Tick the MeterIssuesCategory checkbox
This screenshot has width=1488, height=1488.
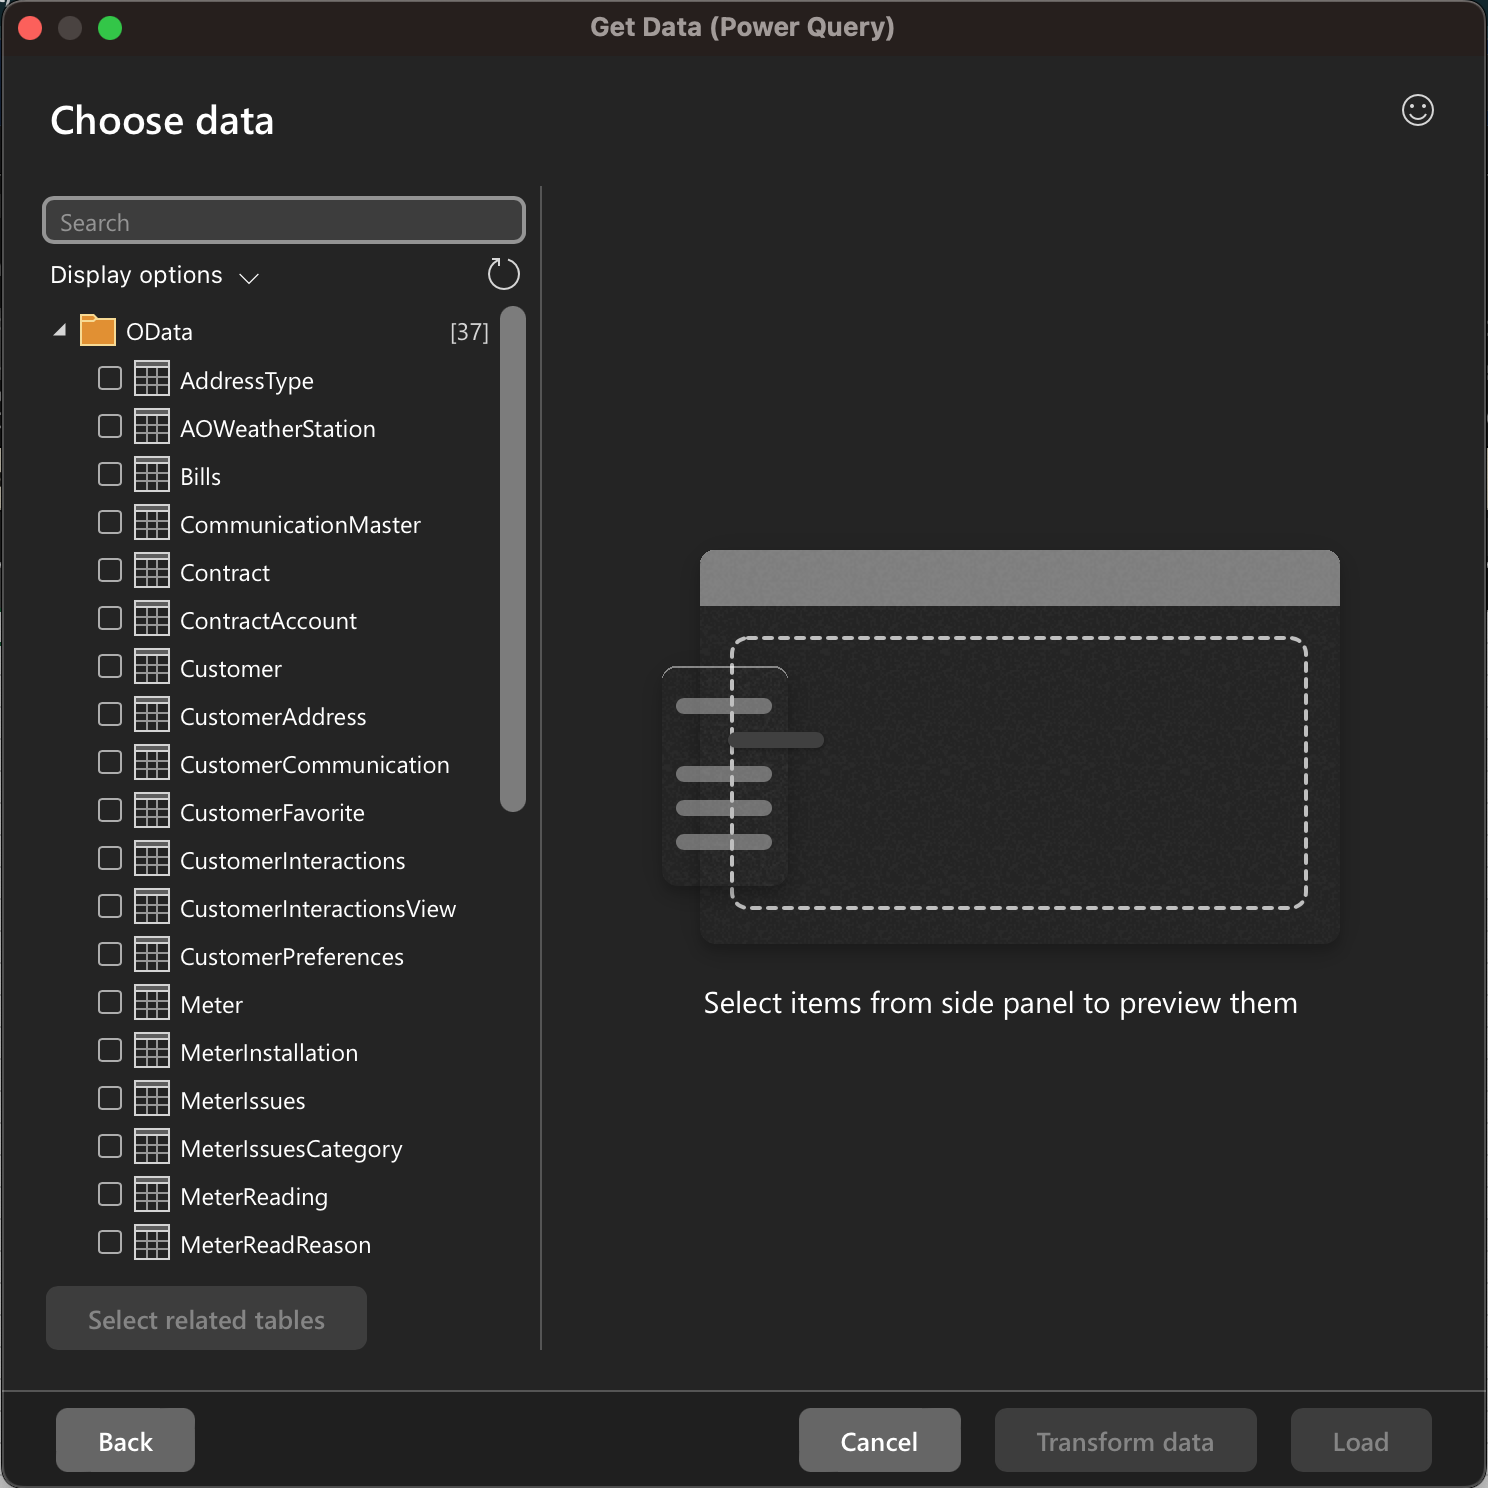pyautogui.click(x=110, y=1146)
